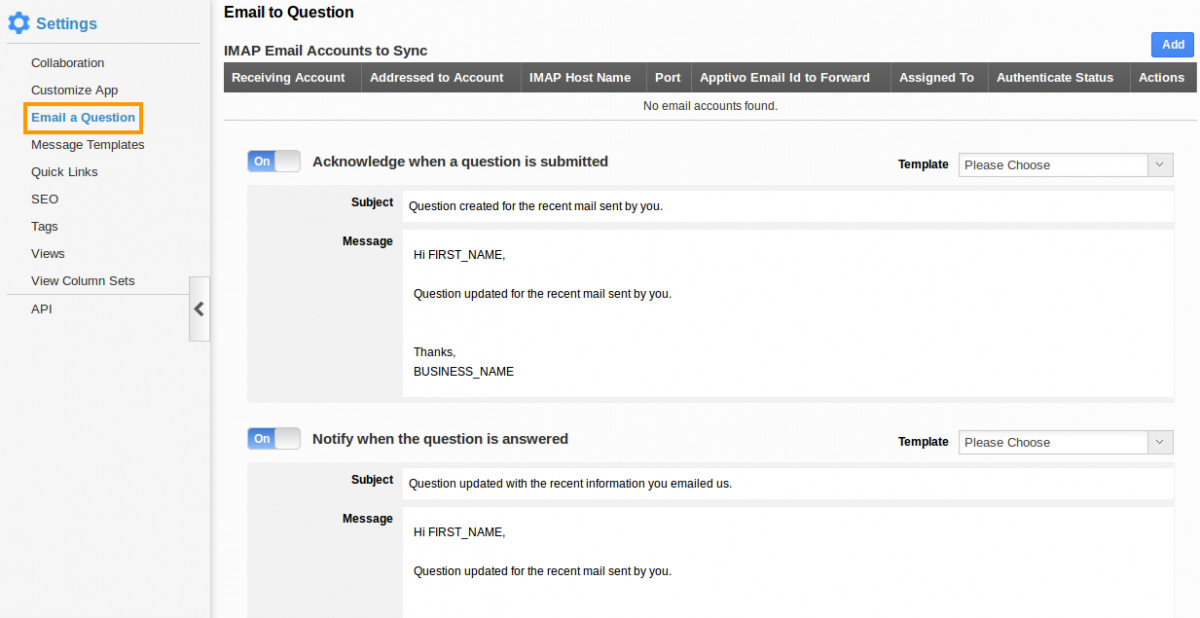Open Customize App settings
Screen dimensions: 1200x618
point(74,90)
